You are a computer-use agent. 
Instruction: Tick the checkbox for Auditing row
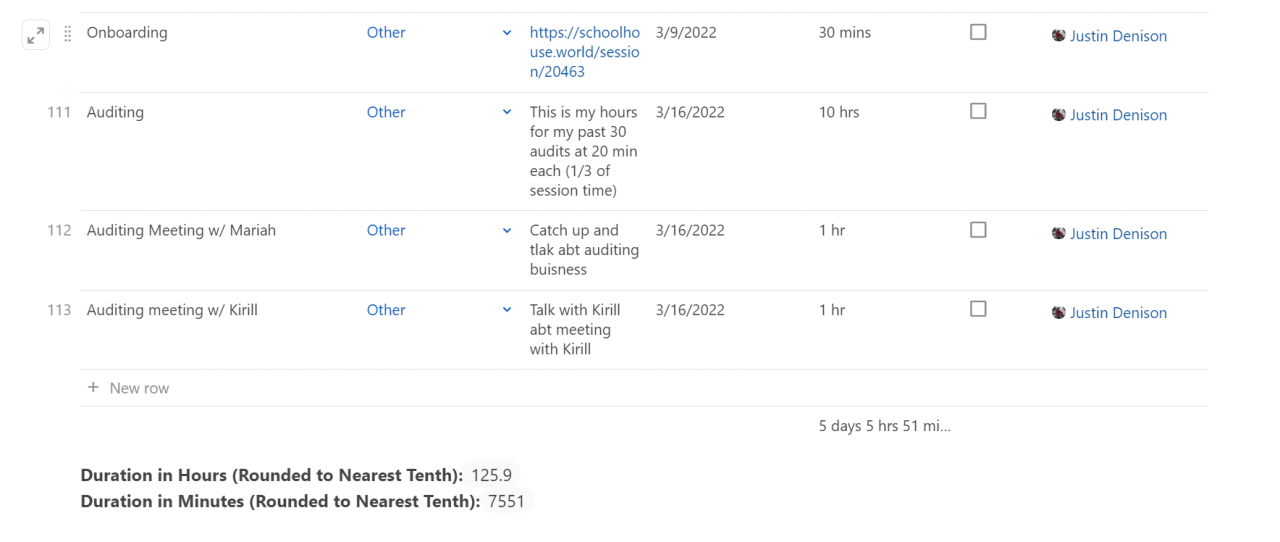click(x=978, y=111)
